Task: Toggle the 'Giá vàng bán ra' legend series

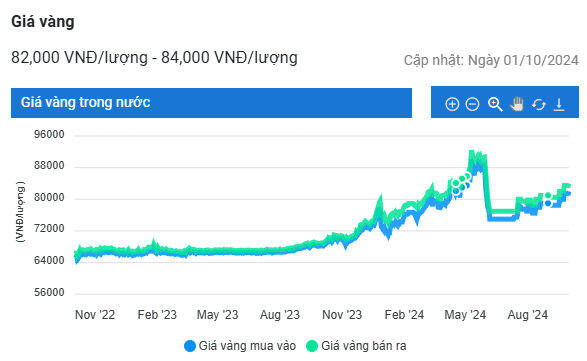Action: pyautogui.click(x=356, y=346)
